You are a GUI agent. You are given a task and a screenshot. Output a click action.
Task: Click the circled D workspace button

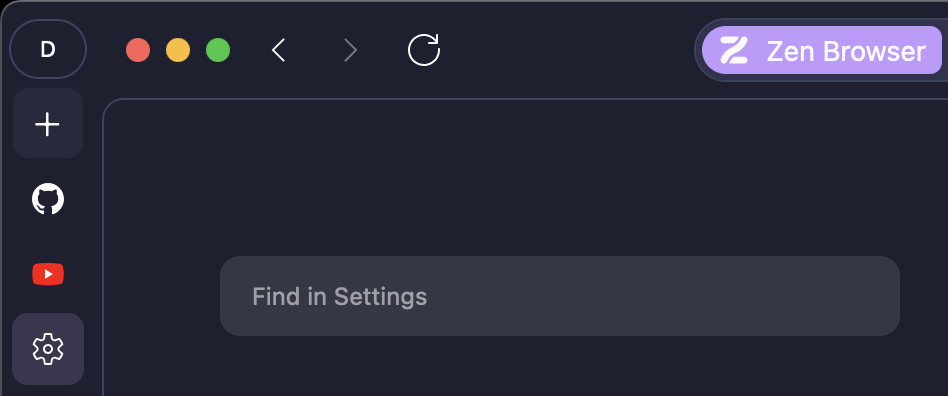coord(48,49)
